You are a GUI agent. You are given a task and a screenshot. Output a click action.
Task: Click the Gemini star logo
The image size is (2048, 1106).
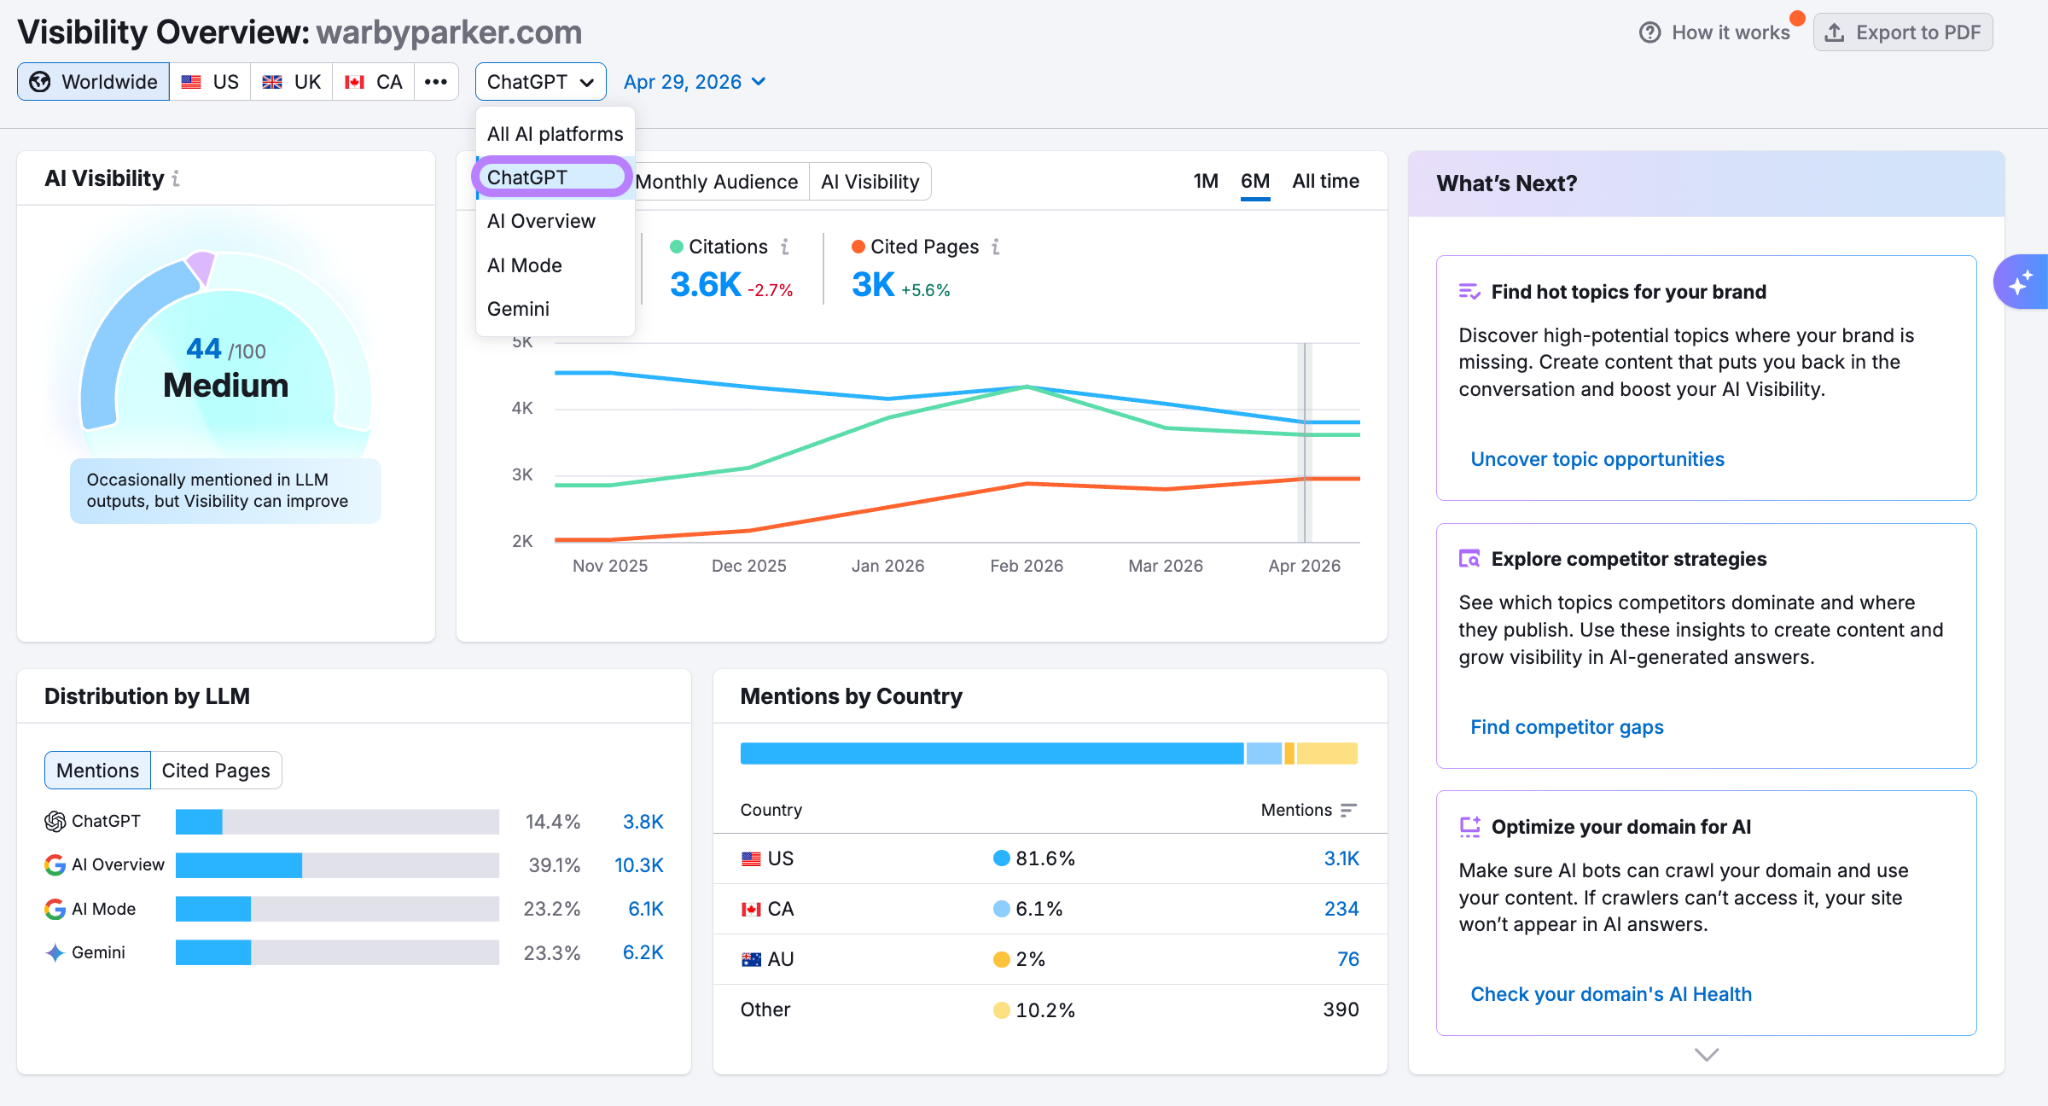[x=55, y=953]
